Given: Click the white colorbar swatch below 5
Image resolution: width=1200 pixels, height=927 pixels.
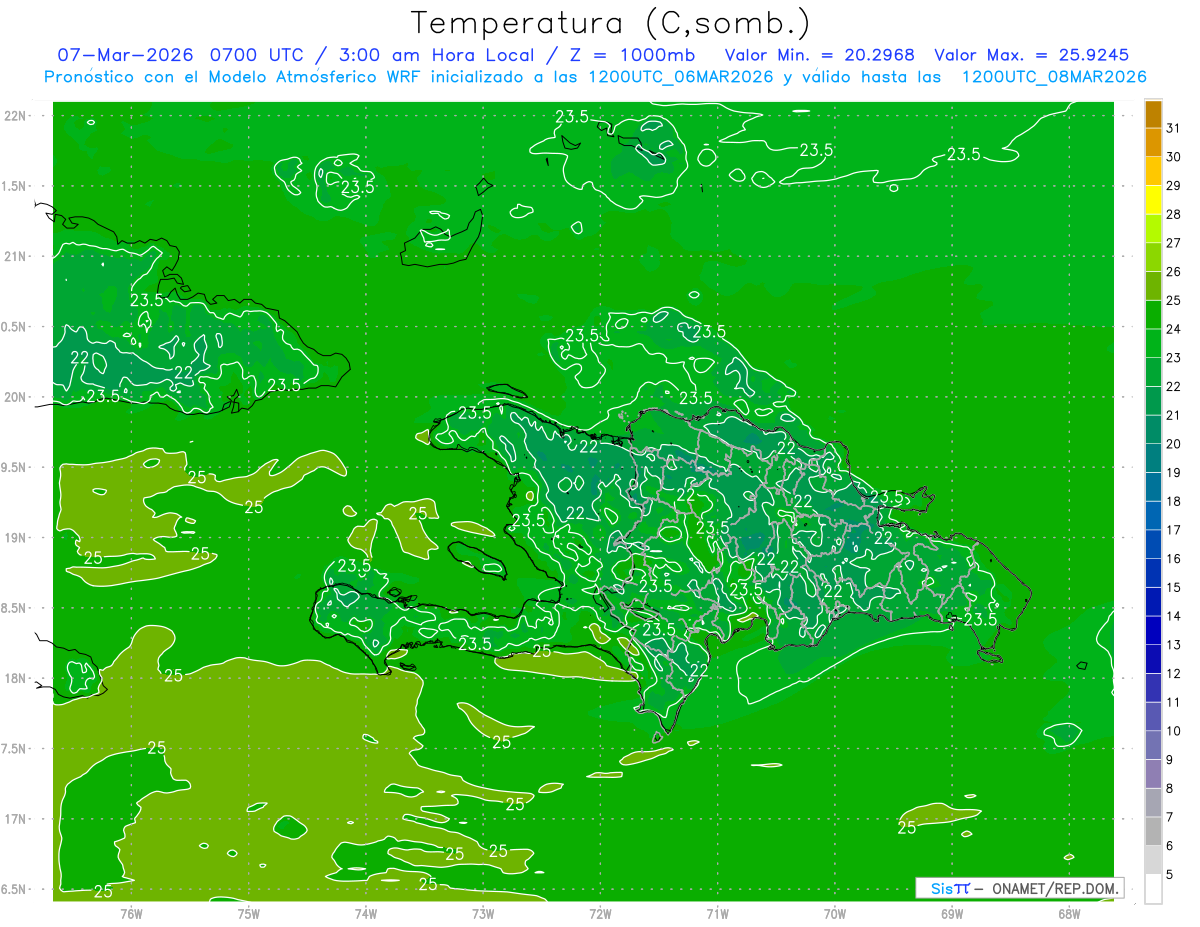Looking at the screenshot, I should click(x=1153, y=889).
